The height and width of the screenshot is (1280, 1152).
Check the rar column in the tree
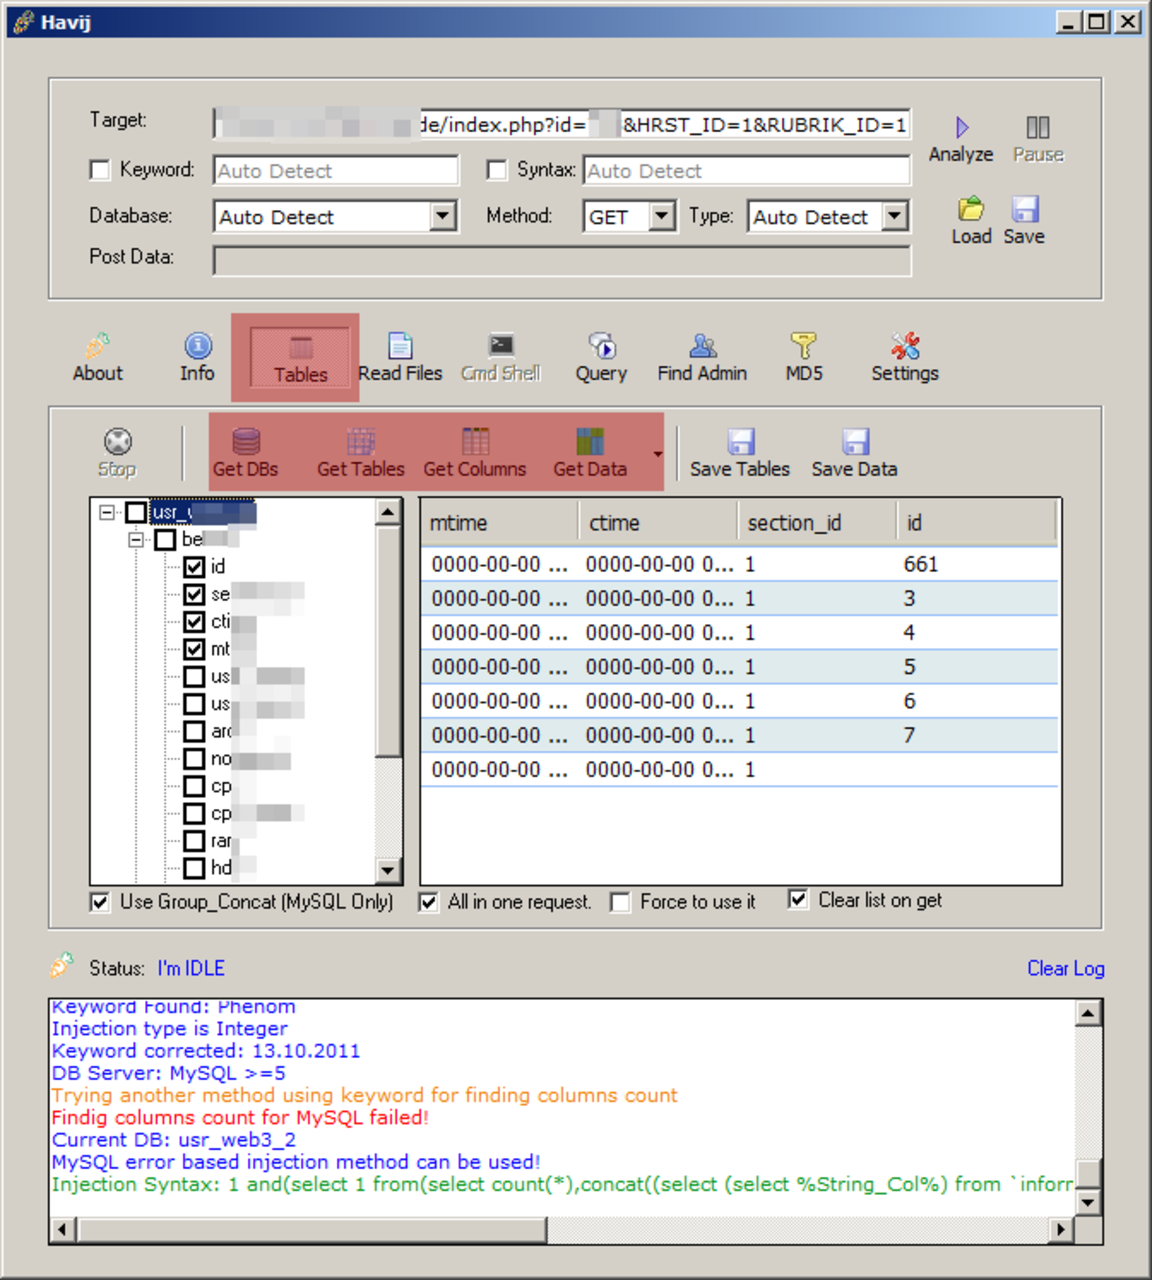point(195,841)
